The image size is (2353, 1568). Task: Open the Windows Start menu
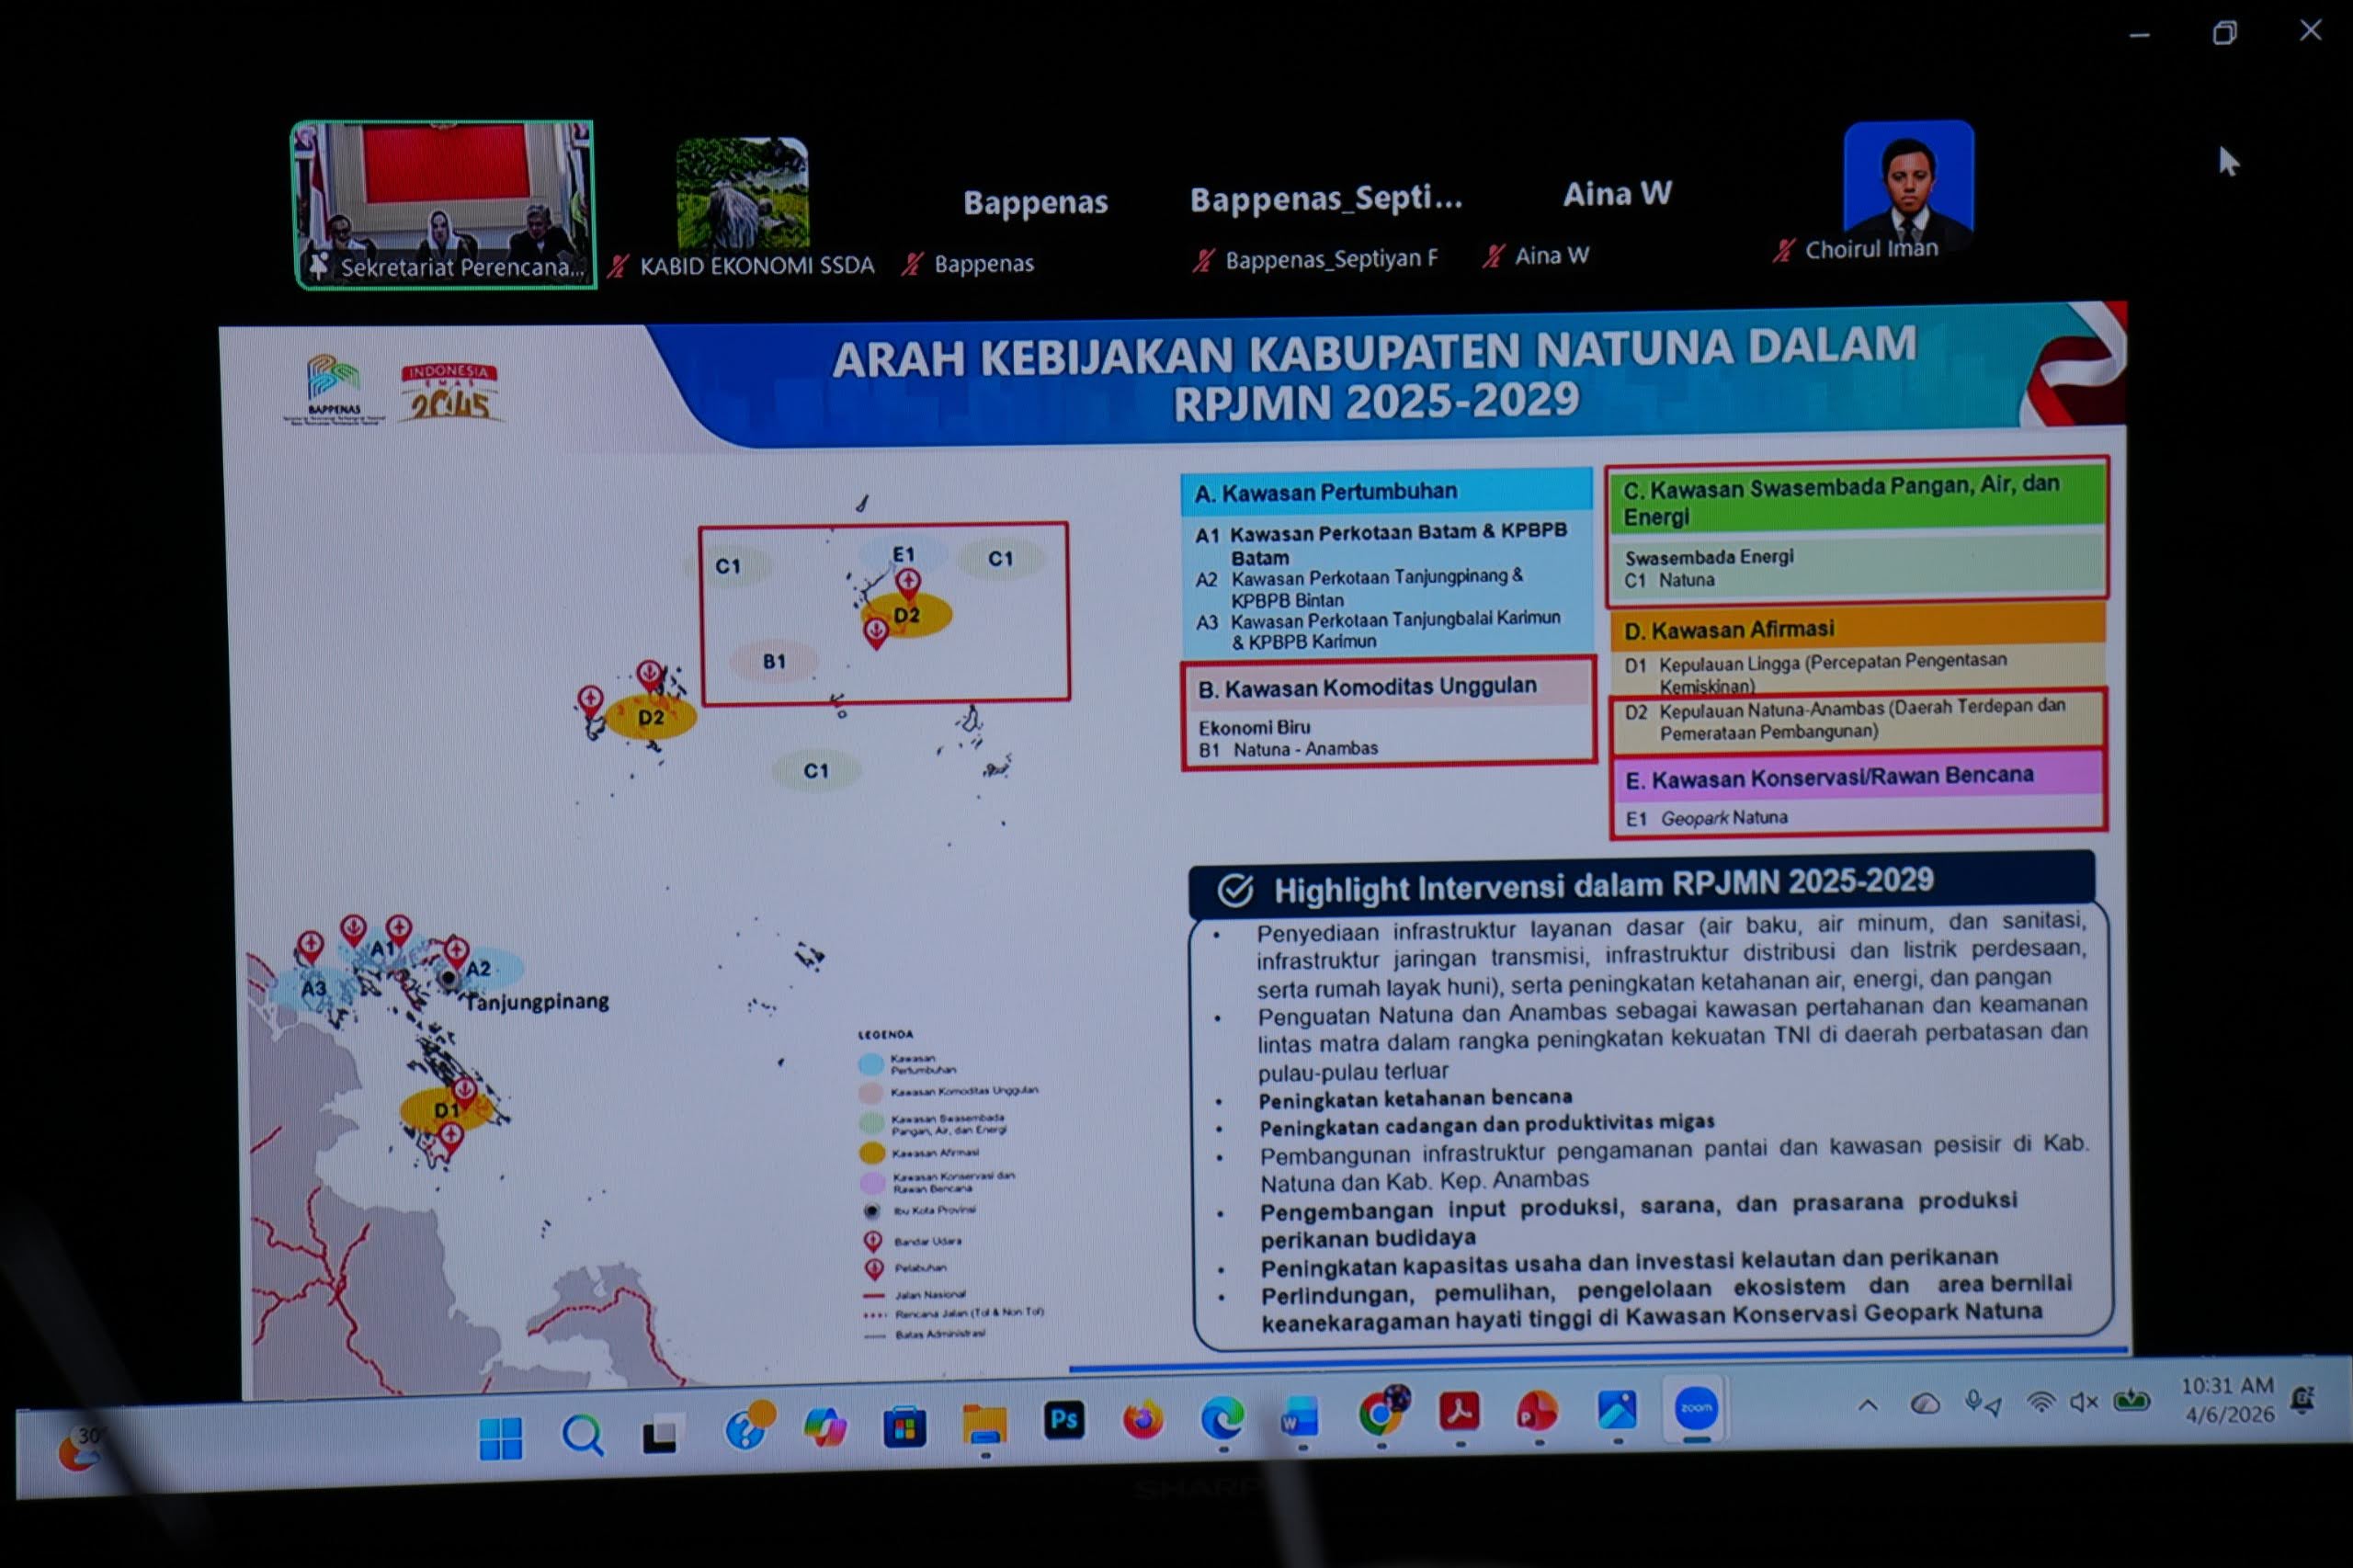(x=501, y=1439)
